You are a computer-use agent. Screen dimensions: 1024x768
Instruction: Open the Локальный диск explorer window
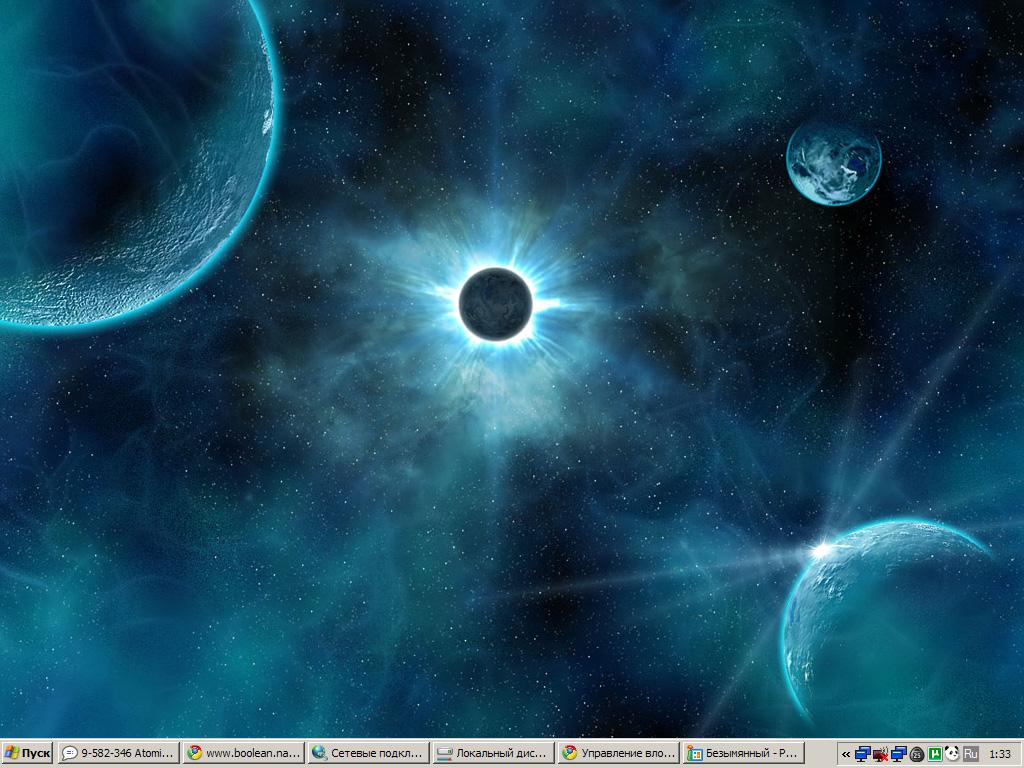(493, 753)
